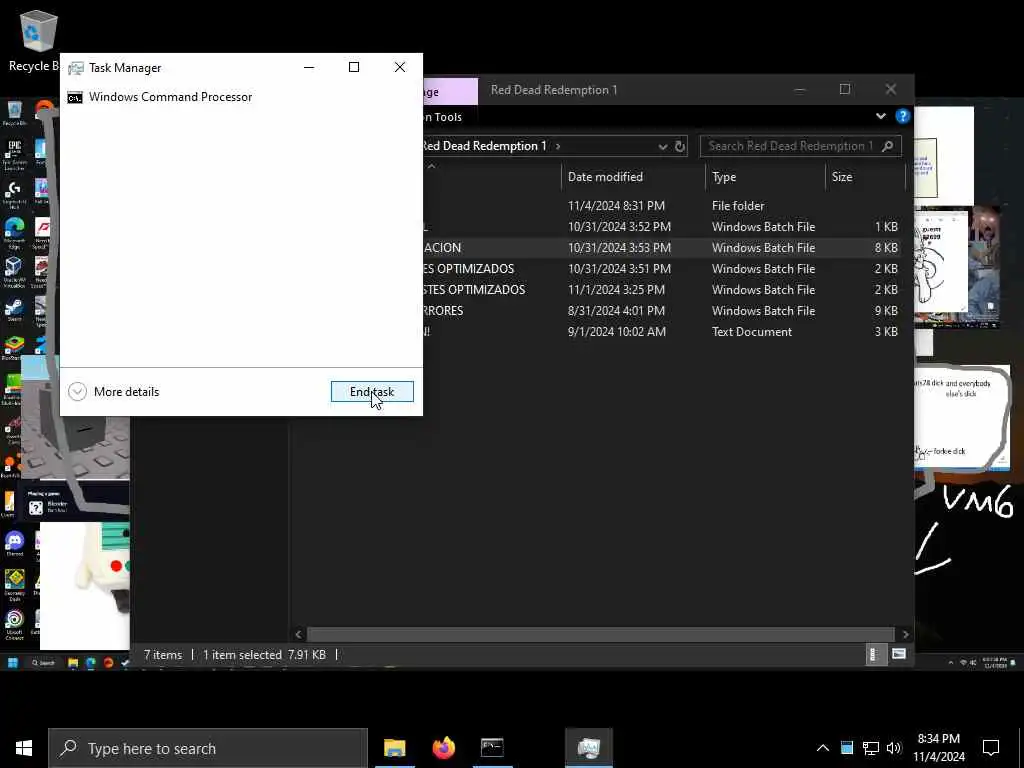Select STES OPTIMIZADOS file from 11/1/2024
The height and width of the screenshot is (768, 1024).
click(664, 289)
